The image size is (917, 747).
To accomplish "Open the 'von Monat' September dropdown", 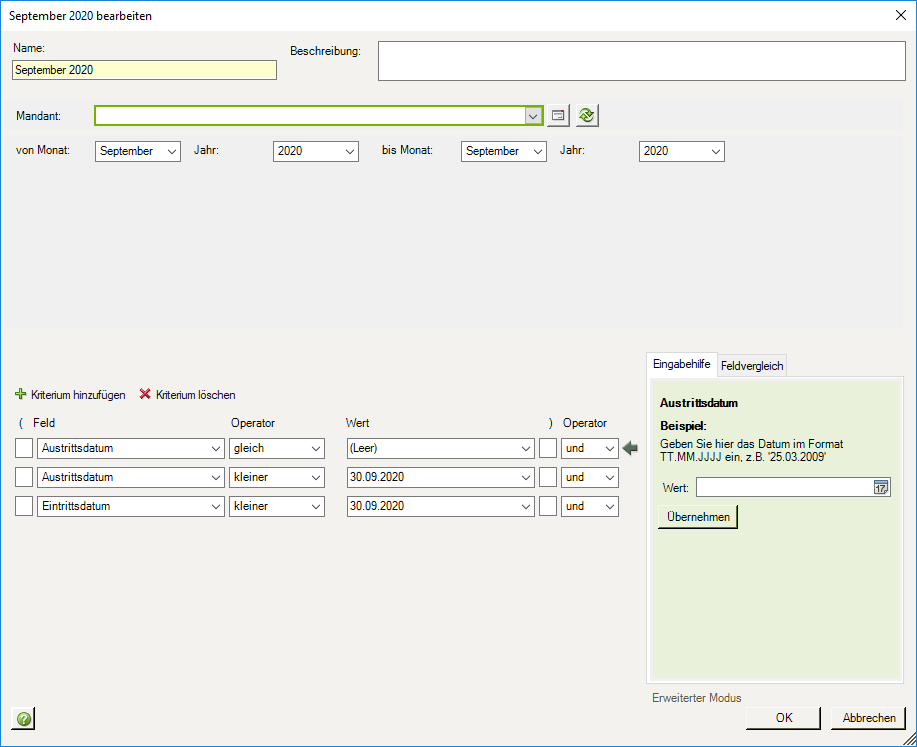I will point(172,152).
